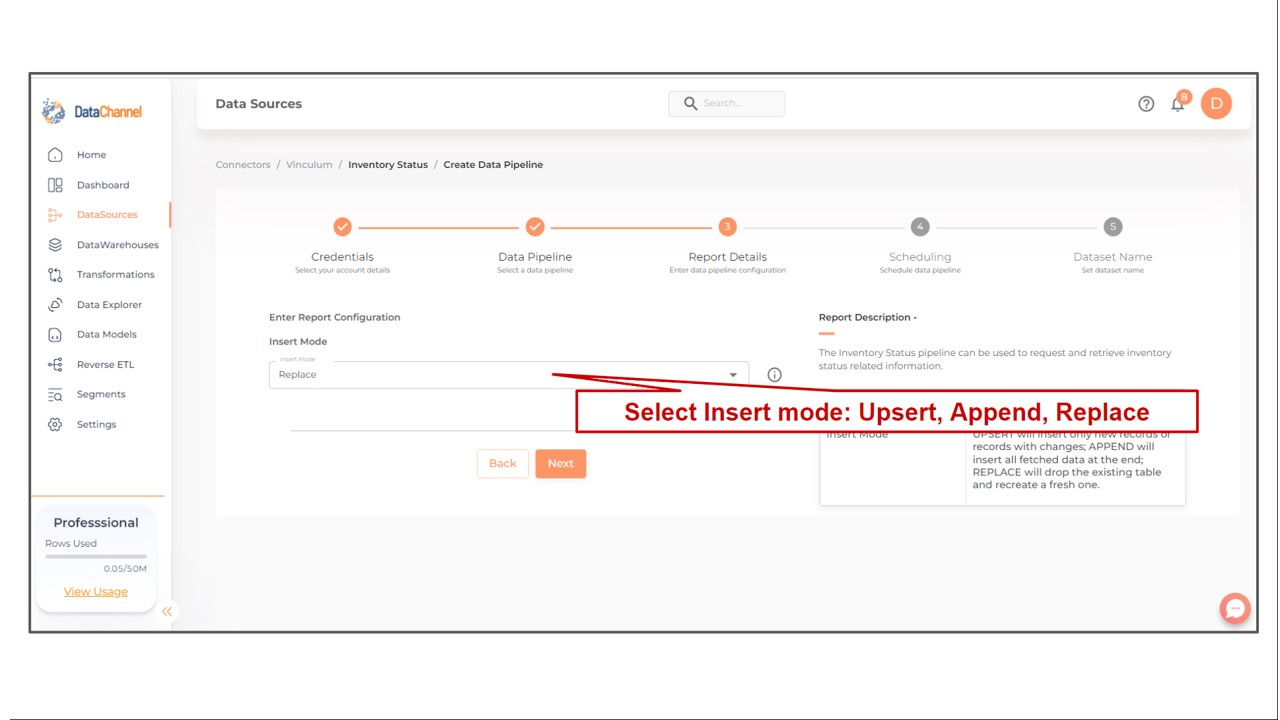1280x720 pixels.
Task: Go to DataWarehouses menu item
Action: pyautogui.click(x=118, y=245)
